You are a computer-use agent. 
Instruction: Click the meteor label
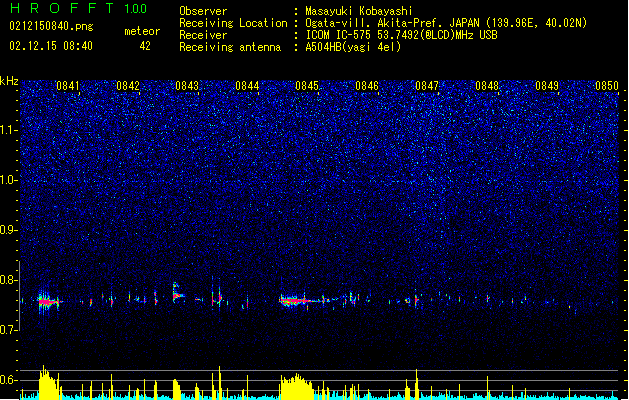[142, 31]
